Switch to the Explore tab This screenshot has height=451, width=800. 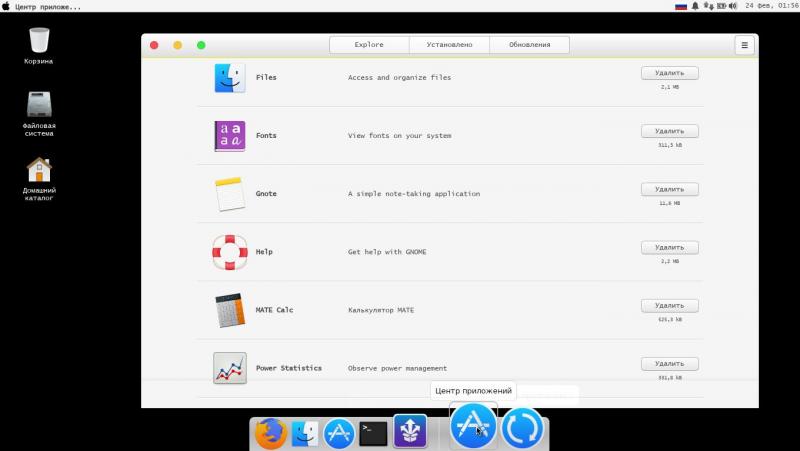click(x=369, y=45)
